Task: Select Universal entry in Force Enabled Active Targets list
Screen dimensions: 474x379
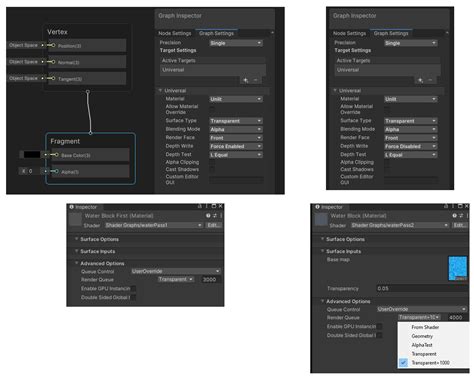Action: click(x=213, y=70)
